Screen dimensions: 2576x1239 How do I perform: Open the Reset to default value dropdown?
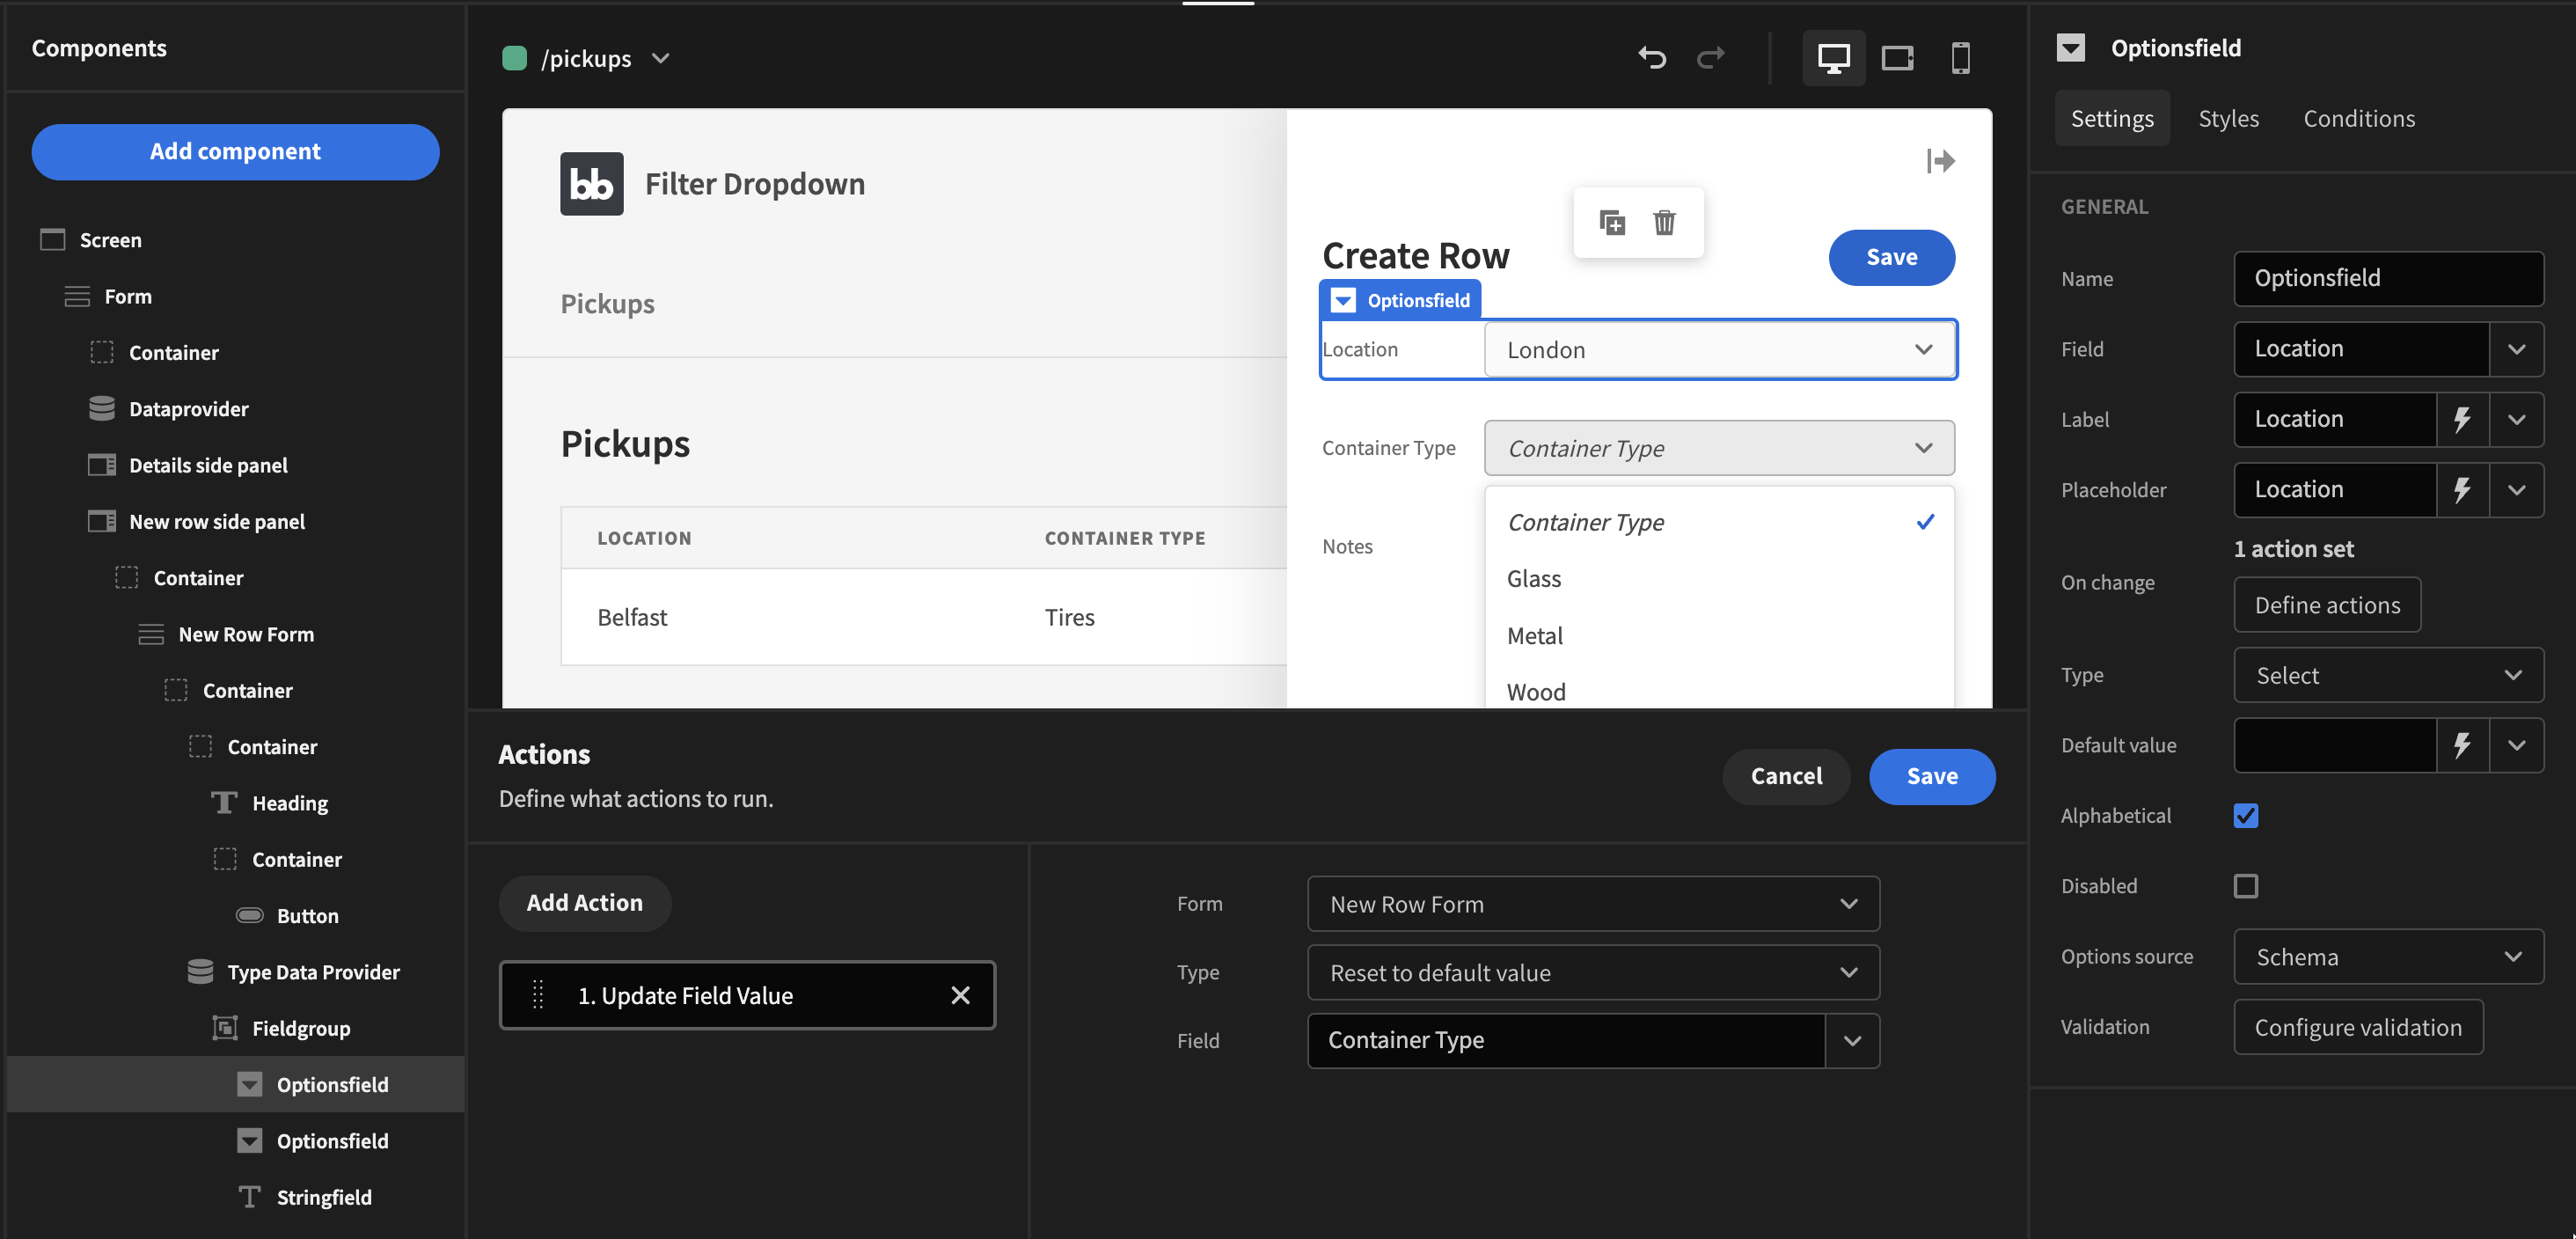(x=1592, y=973)
